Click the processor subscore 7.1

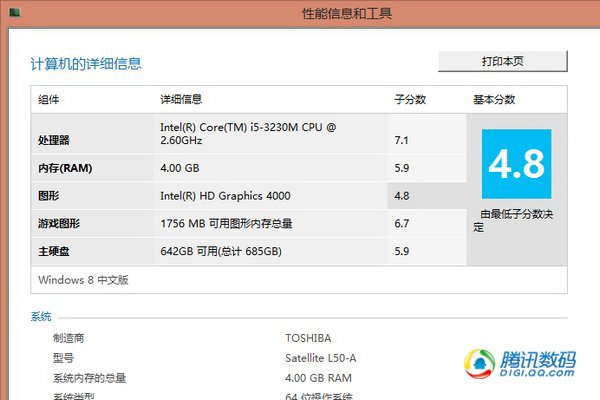tap(401, 140)
